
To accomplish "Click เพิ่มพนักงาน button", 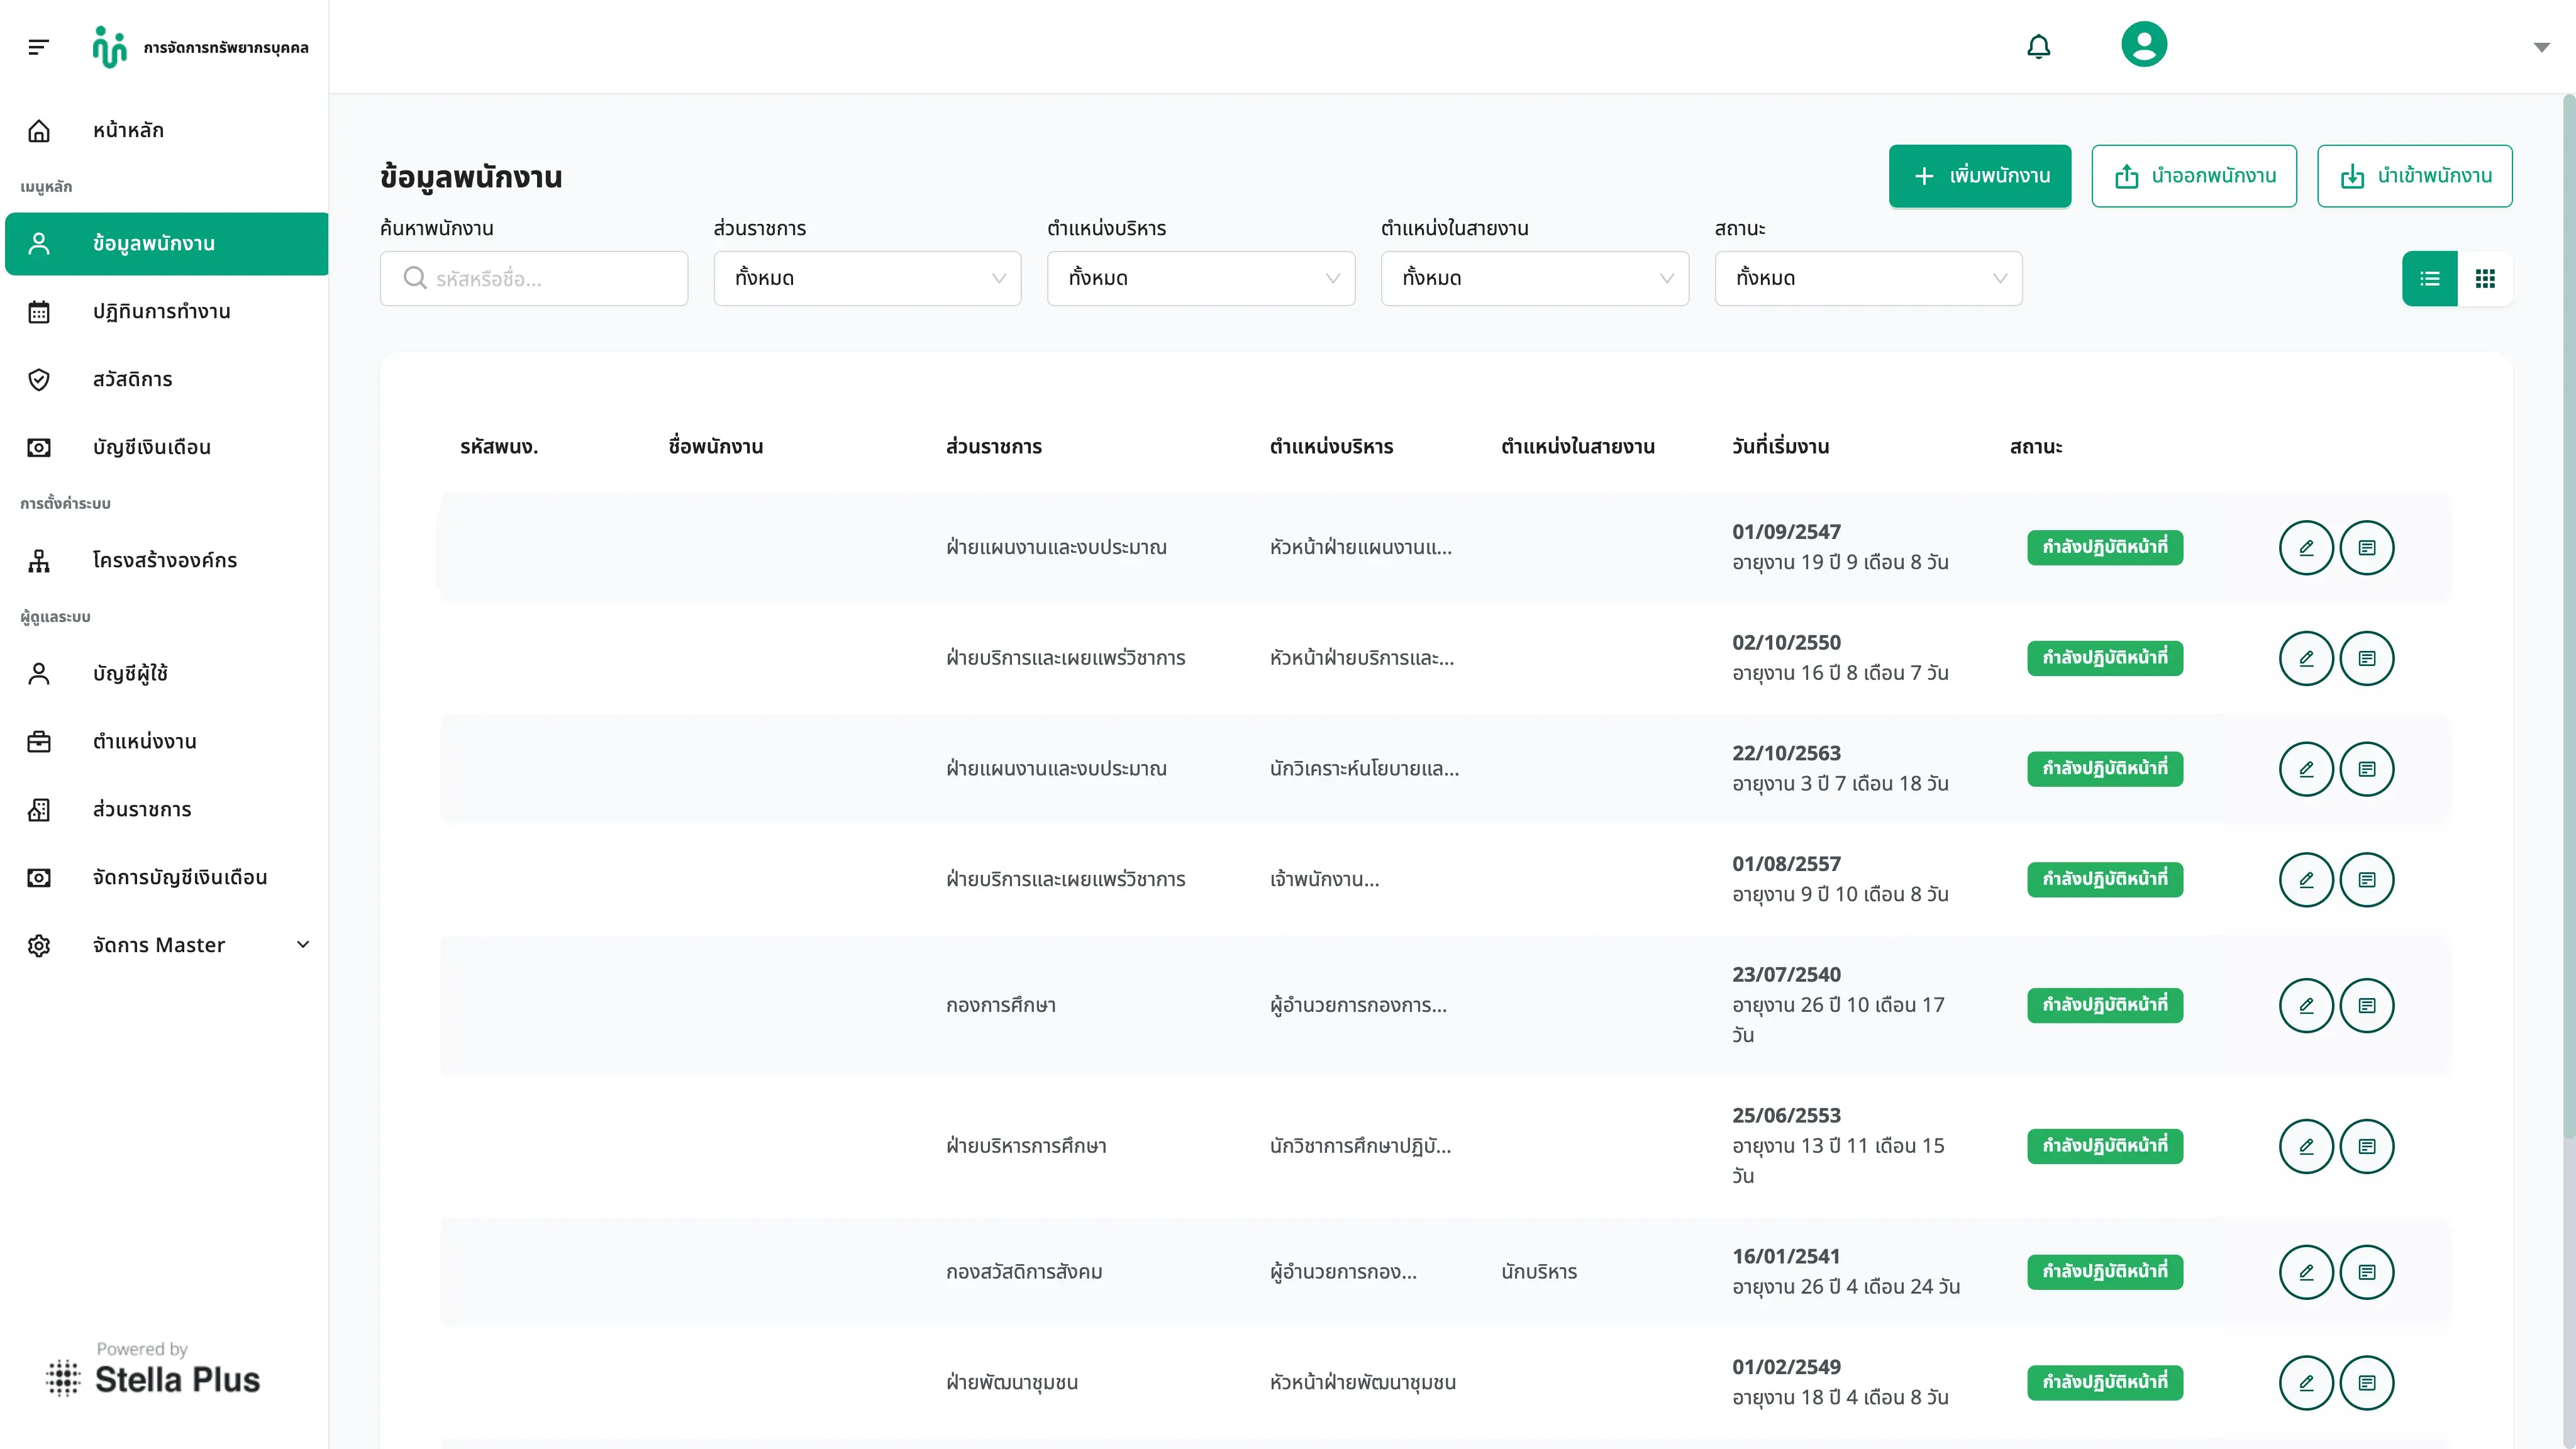I will [1979, 176].
